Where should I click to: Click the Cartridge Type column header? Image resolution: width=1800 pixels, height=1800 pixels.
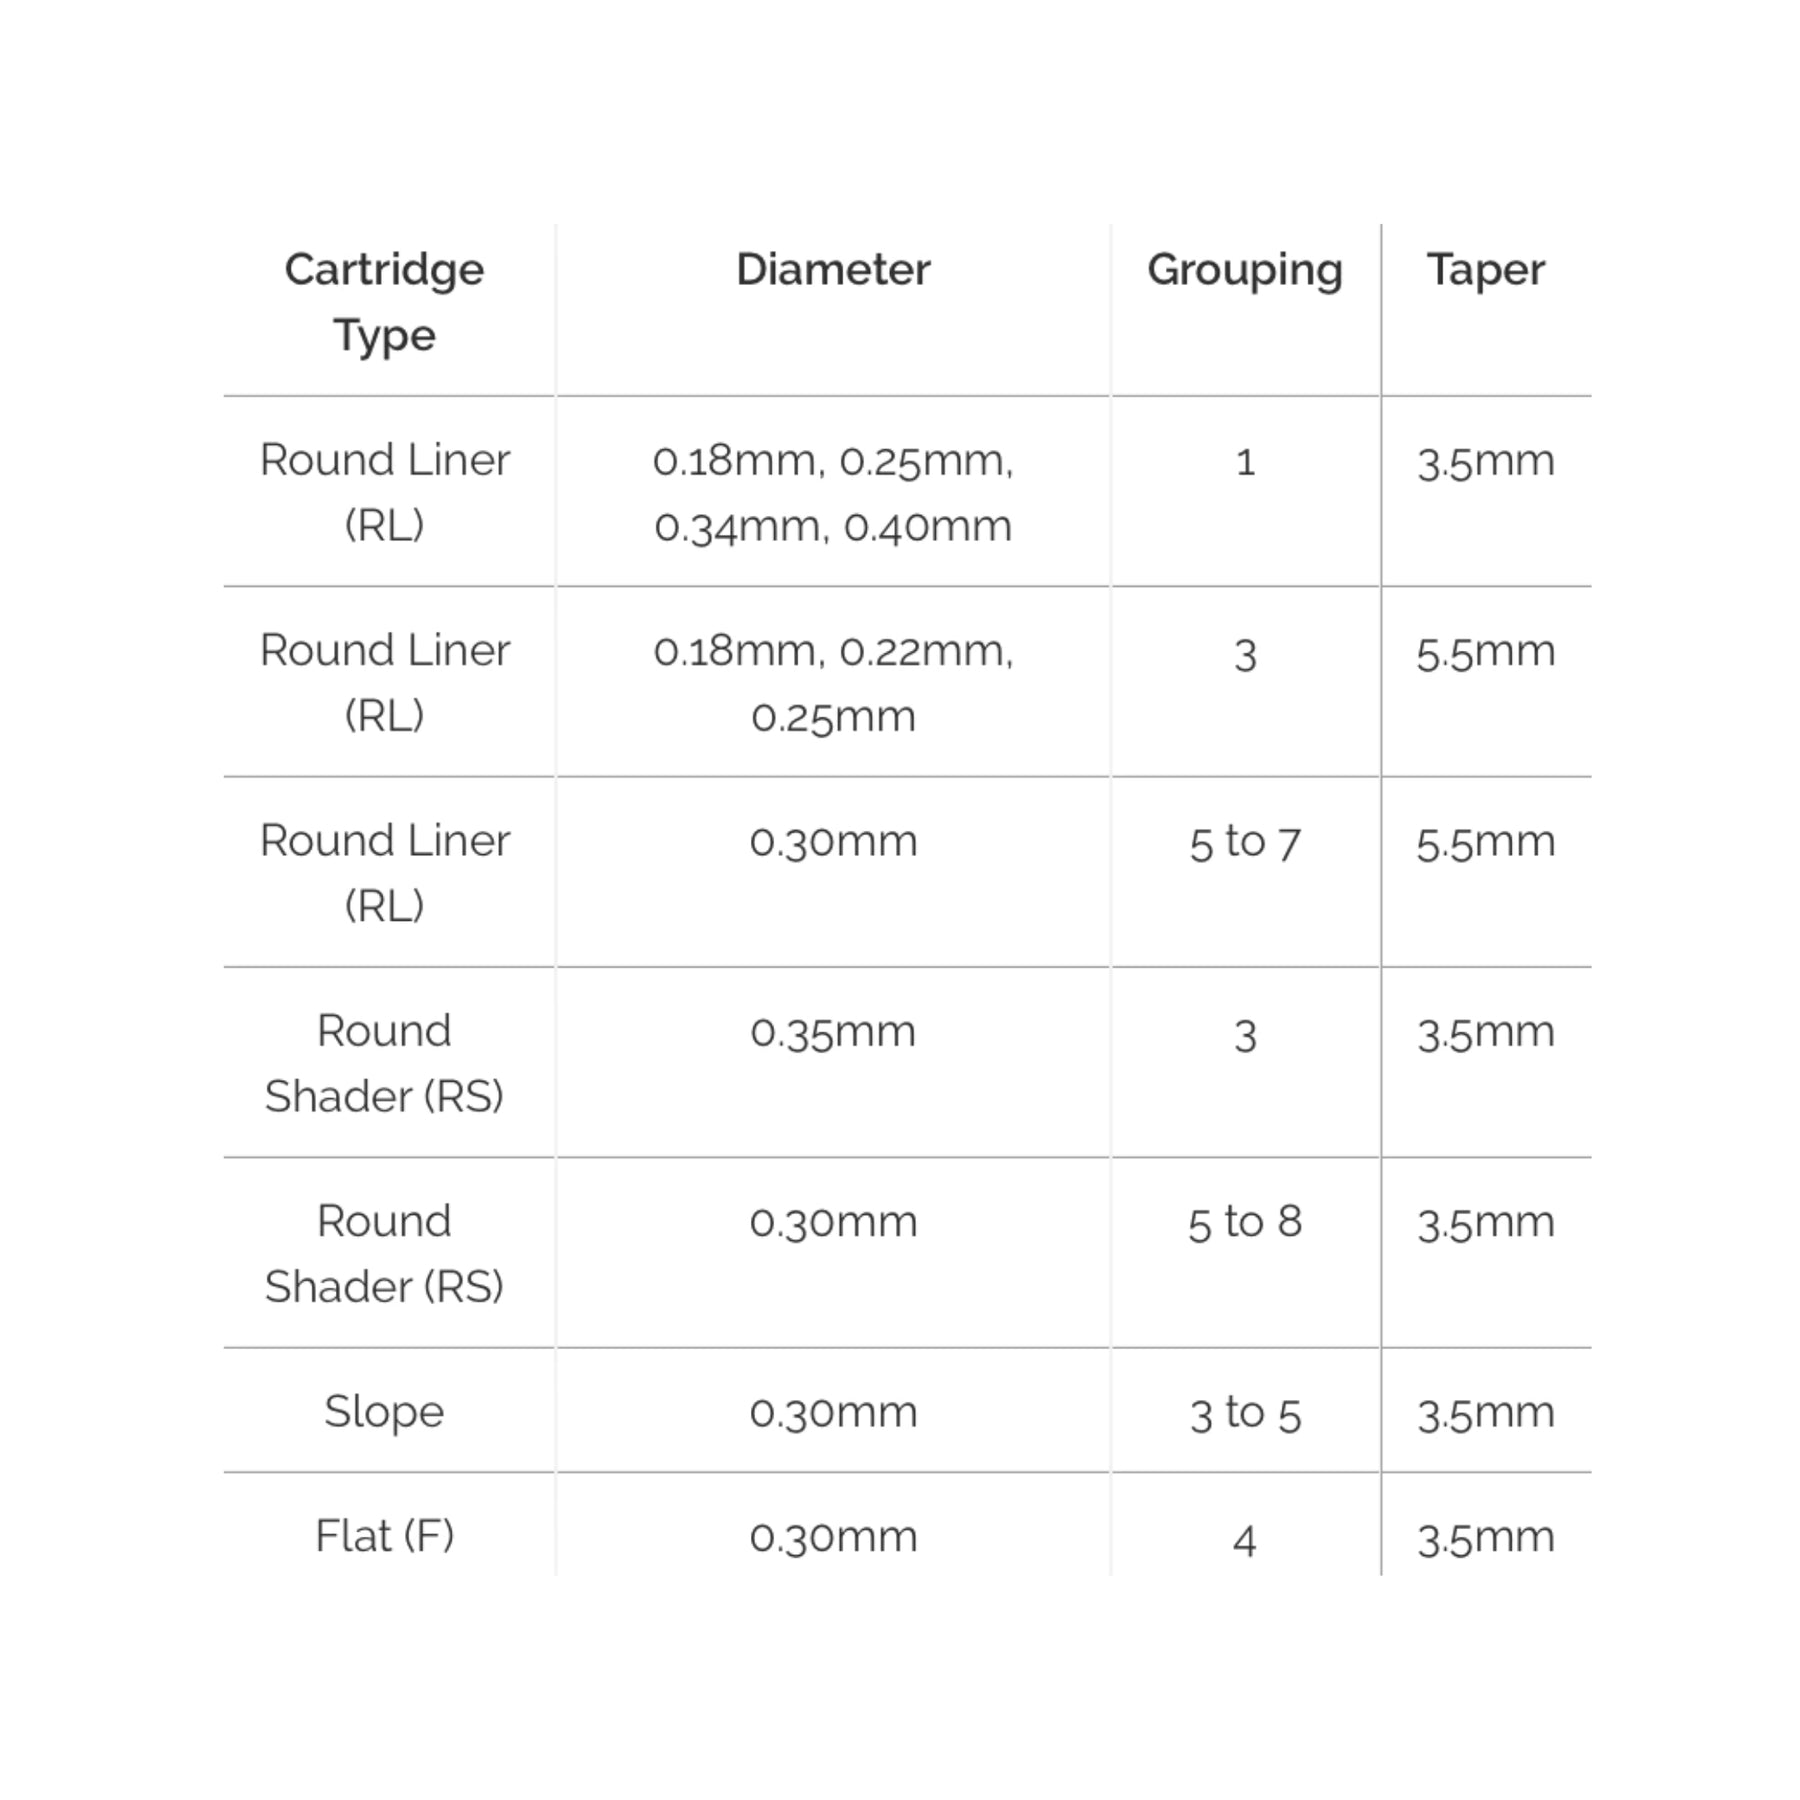click(x=384, y=302)
